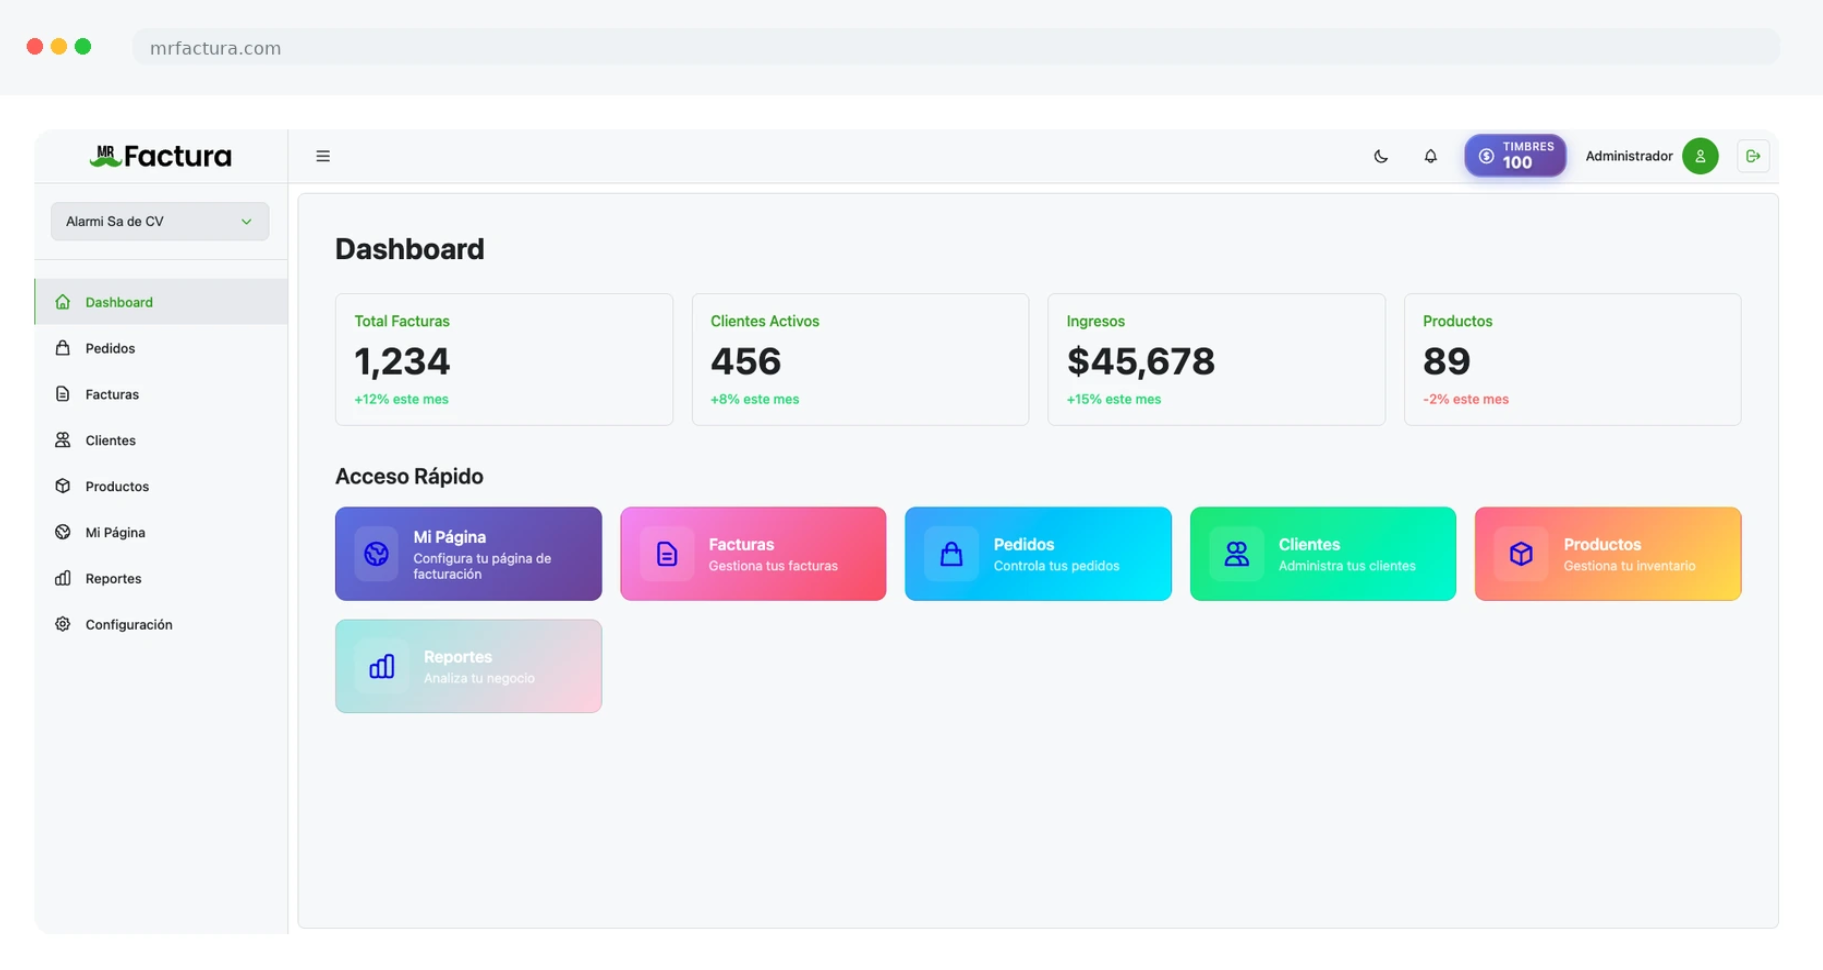Click the Clientes sidebar people icon
The image size is (1823, 970).
(x=63, y=440)
